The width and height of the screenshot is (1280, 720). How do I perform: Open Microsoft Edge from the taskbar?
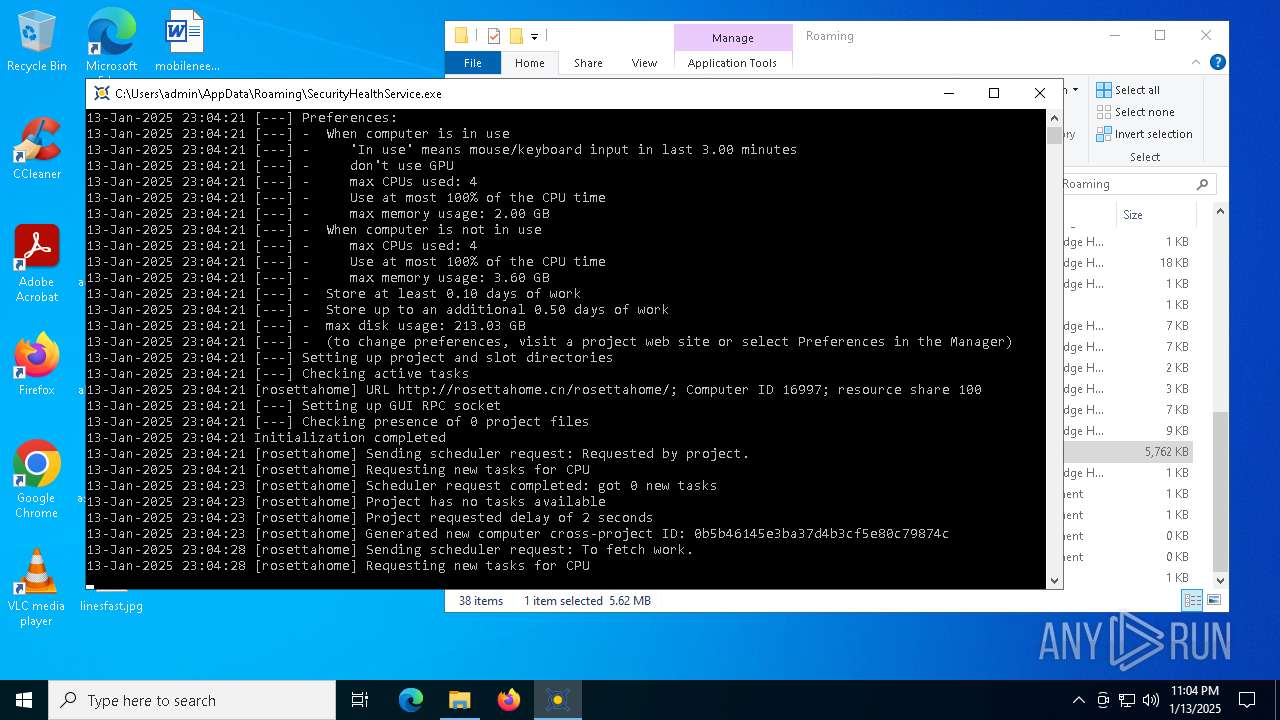(411, 700)
